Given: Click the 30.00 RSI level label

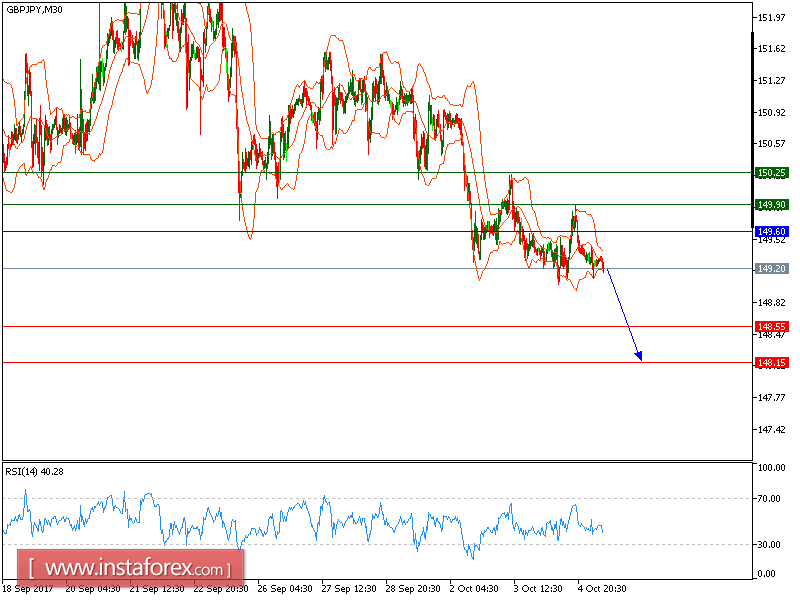Looking at the screenshot, I should point(769,545).
